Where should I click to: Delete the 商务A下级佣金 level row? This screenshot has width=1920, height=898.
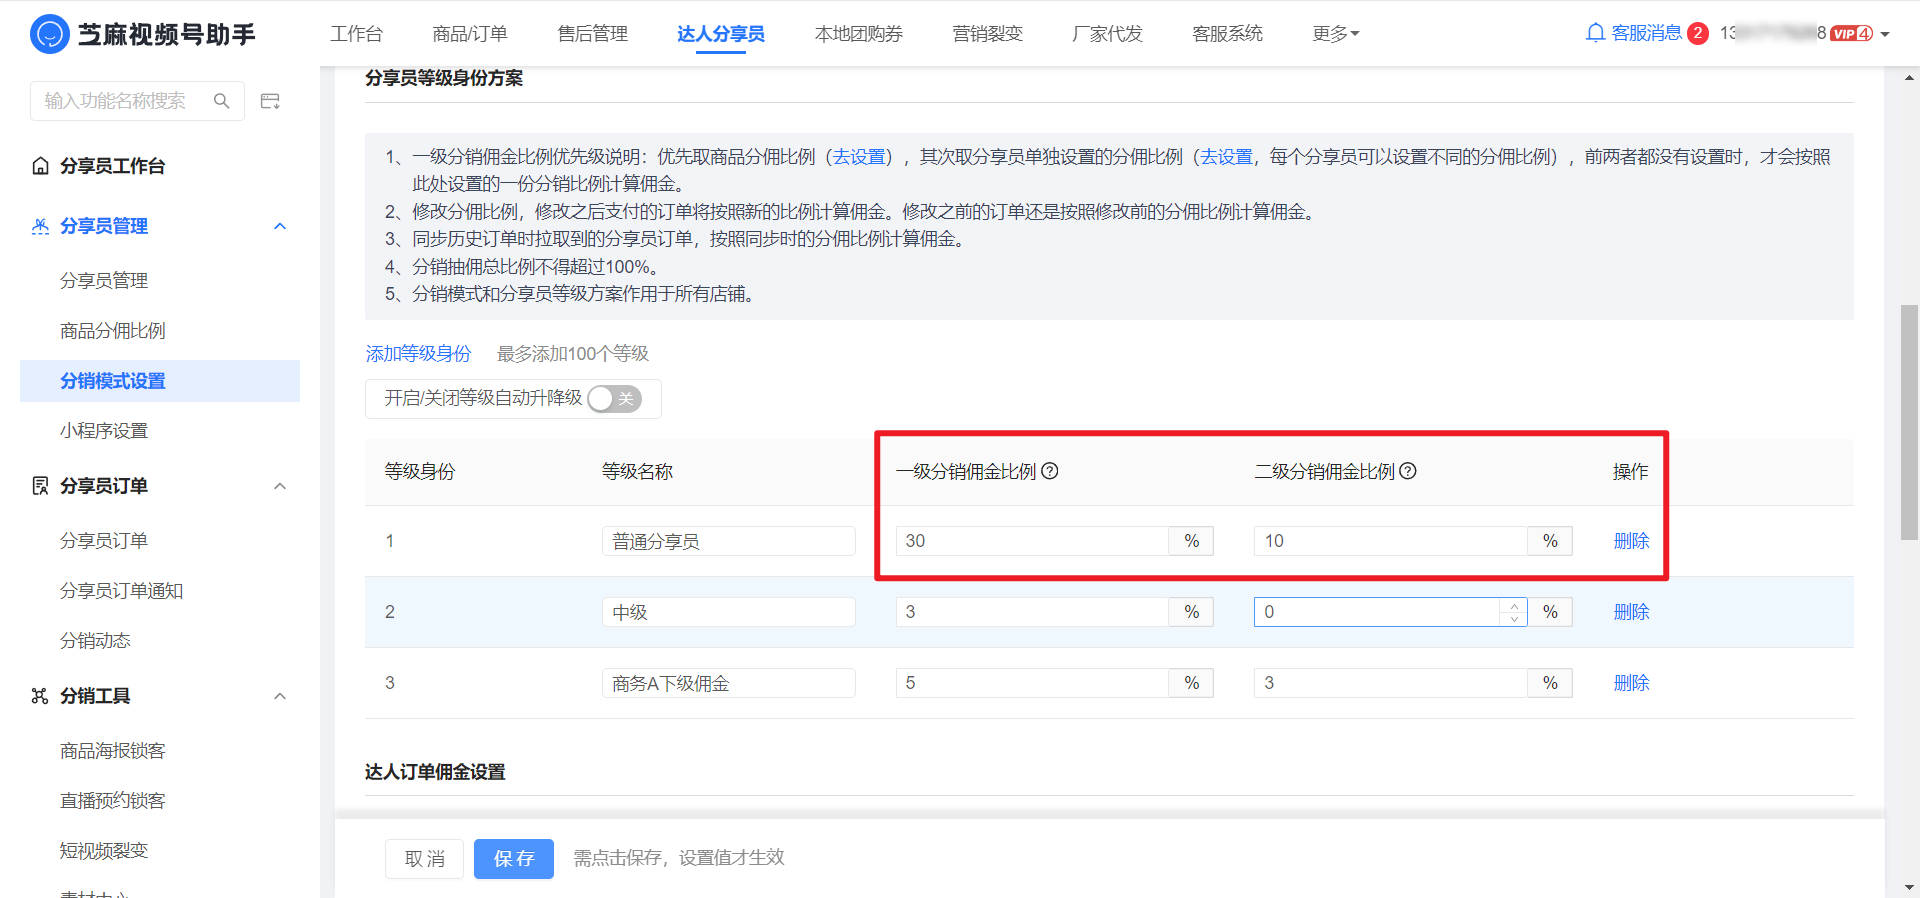click(x=1632, y=683)
